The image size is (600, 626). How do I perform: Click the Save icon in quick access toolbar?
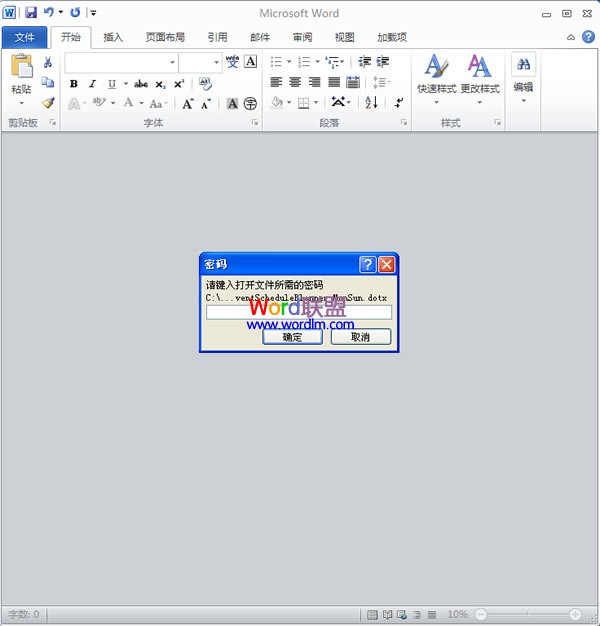(x=30, y=13)
